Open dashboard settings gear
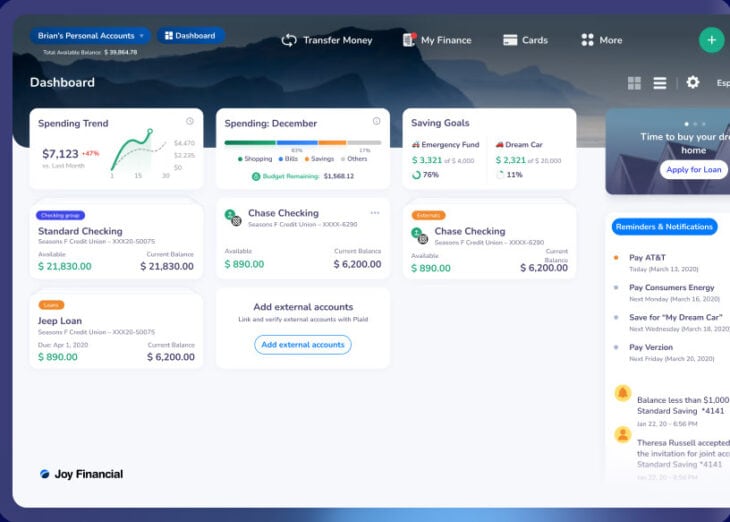 tap(693, 82)
